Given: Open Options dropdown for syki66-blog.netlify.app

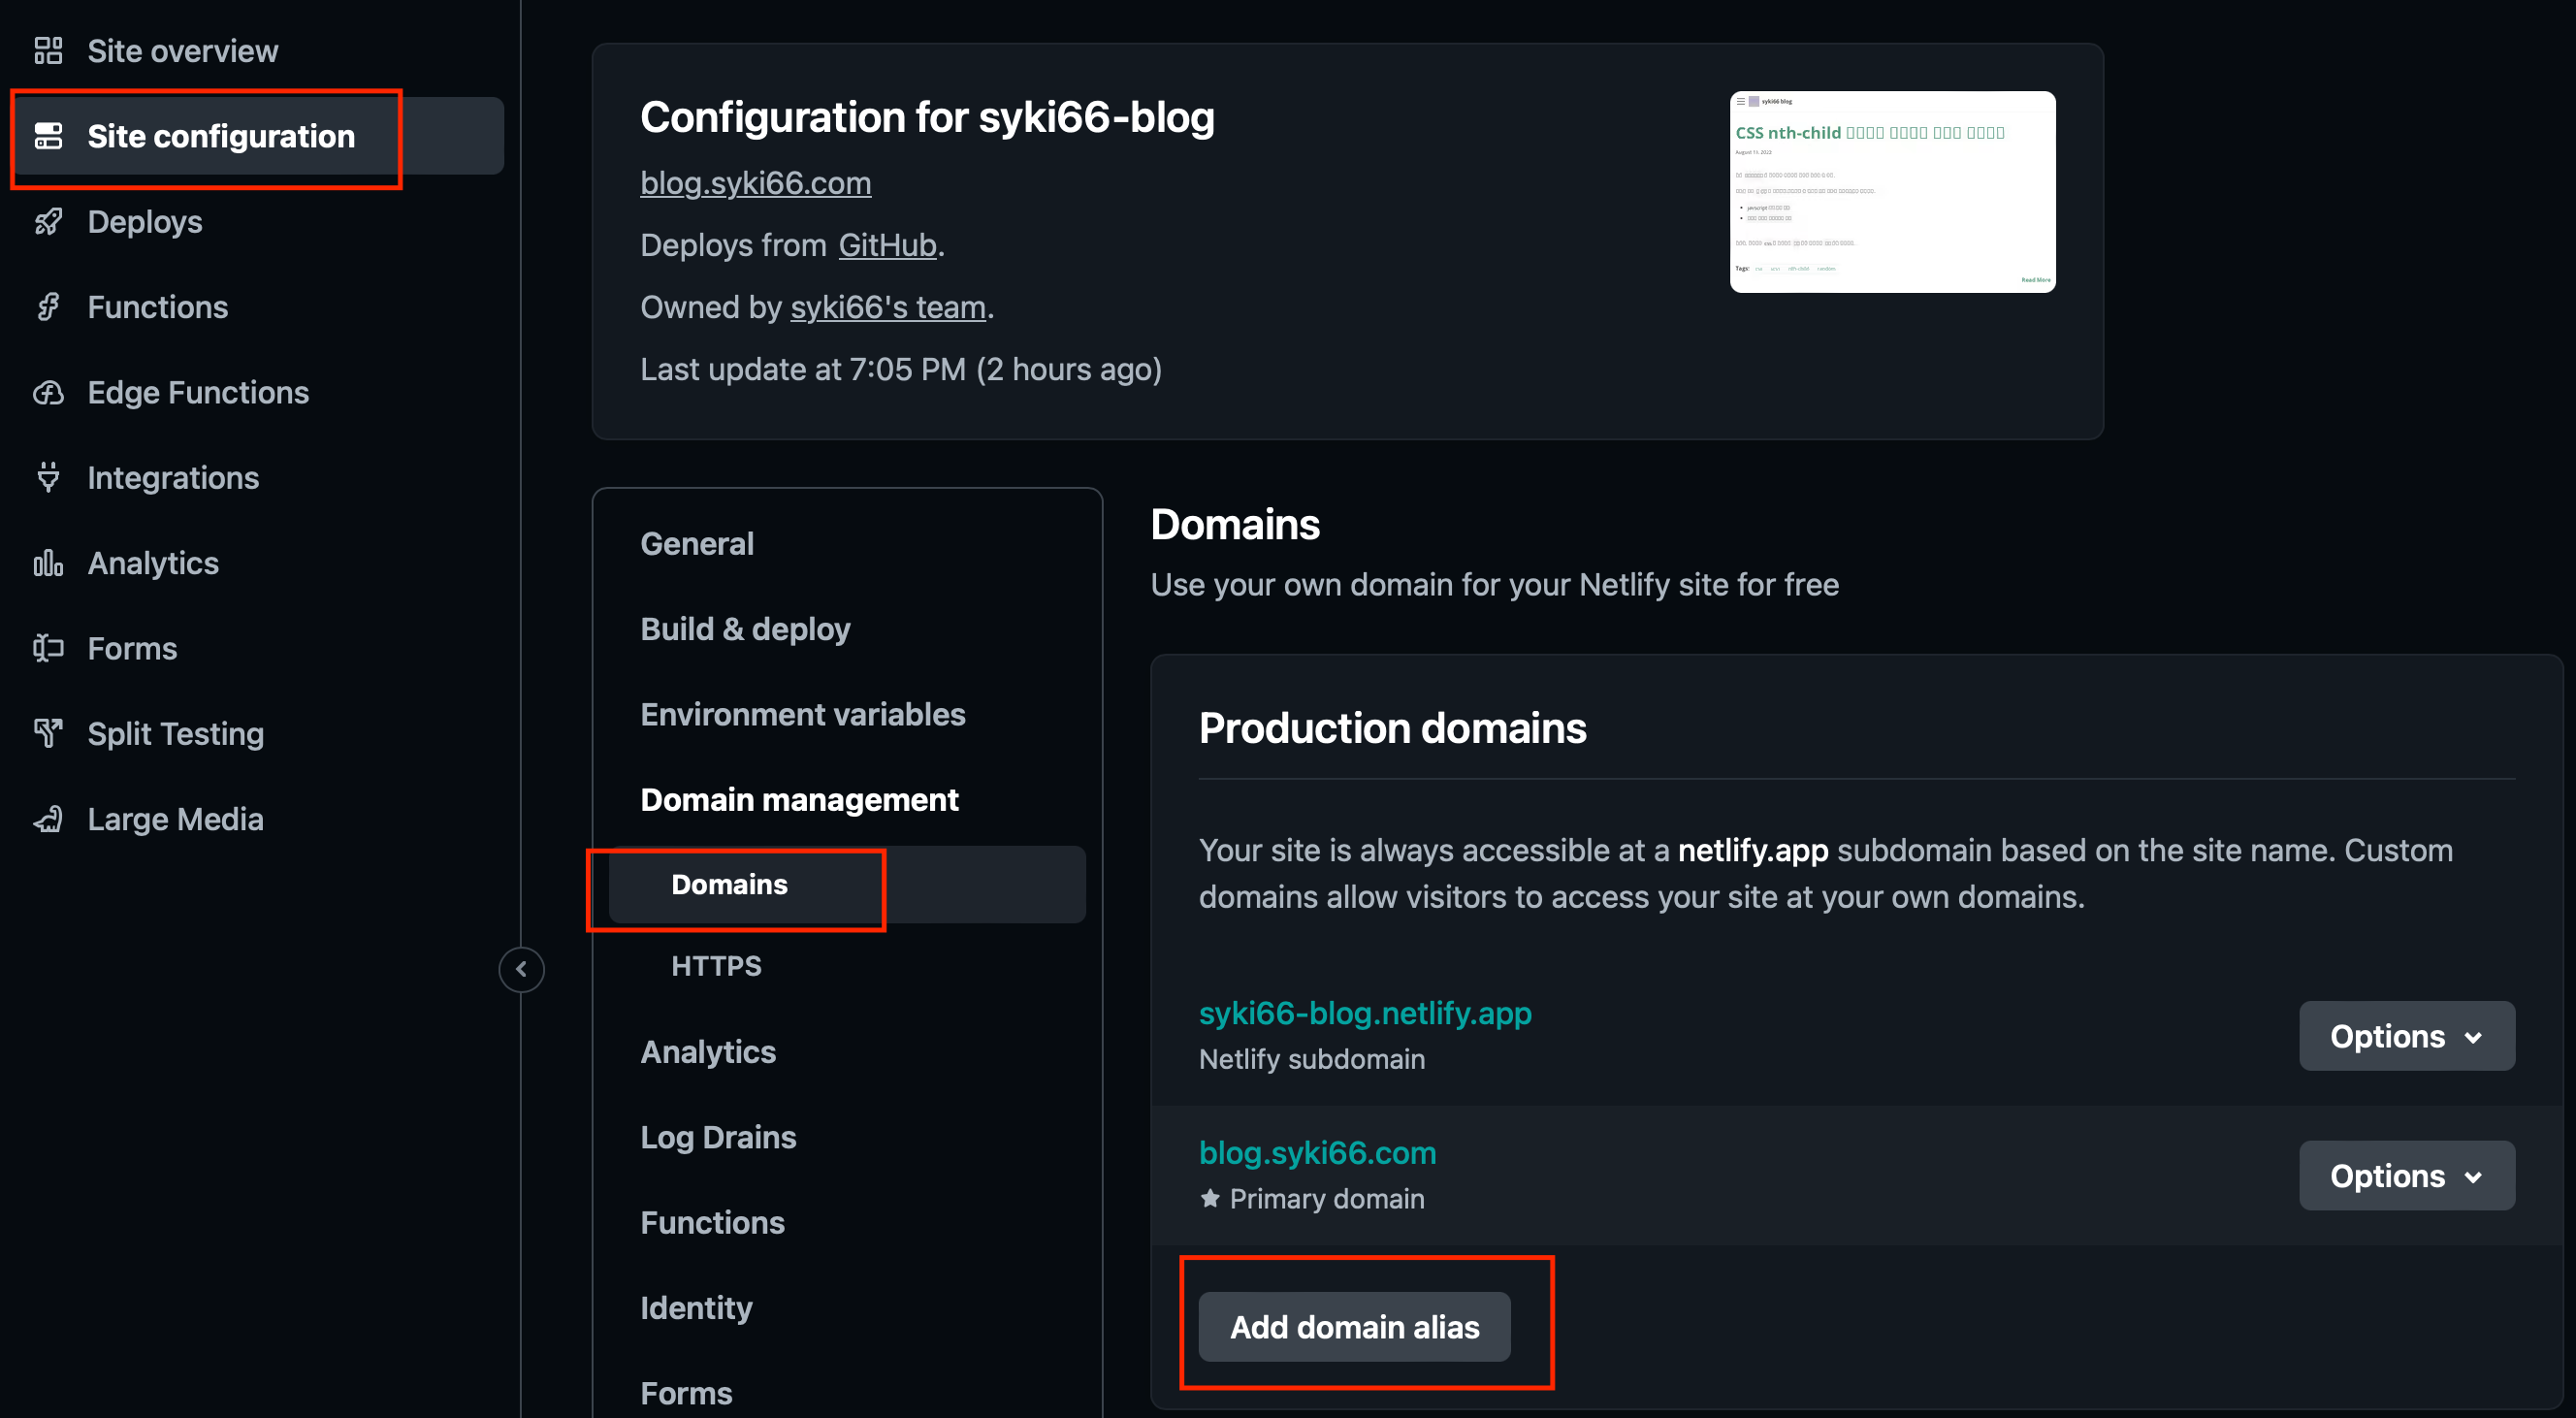Looking at the screenshot, I should coord(2406,1036).
